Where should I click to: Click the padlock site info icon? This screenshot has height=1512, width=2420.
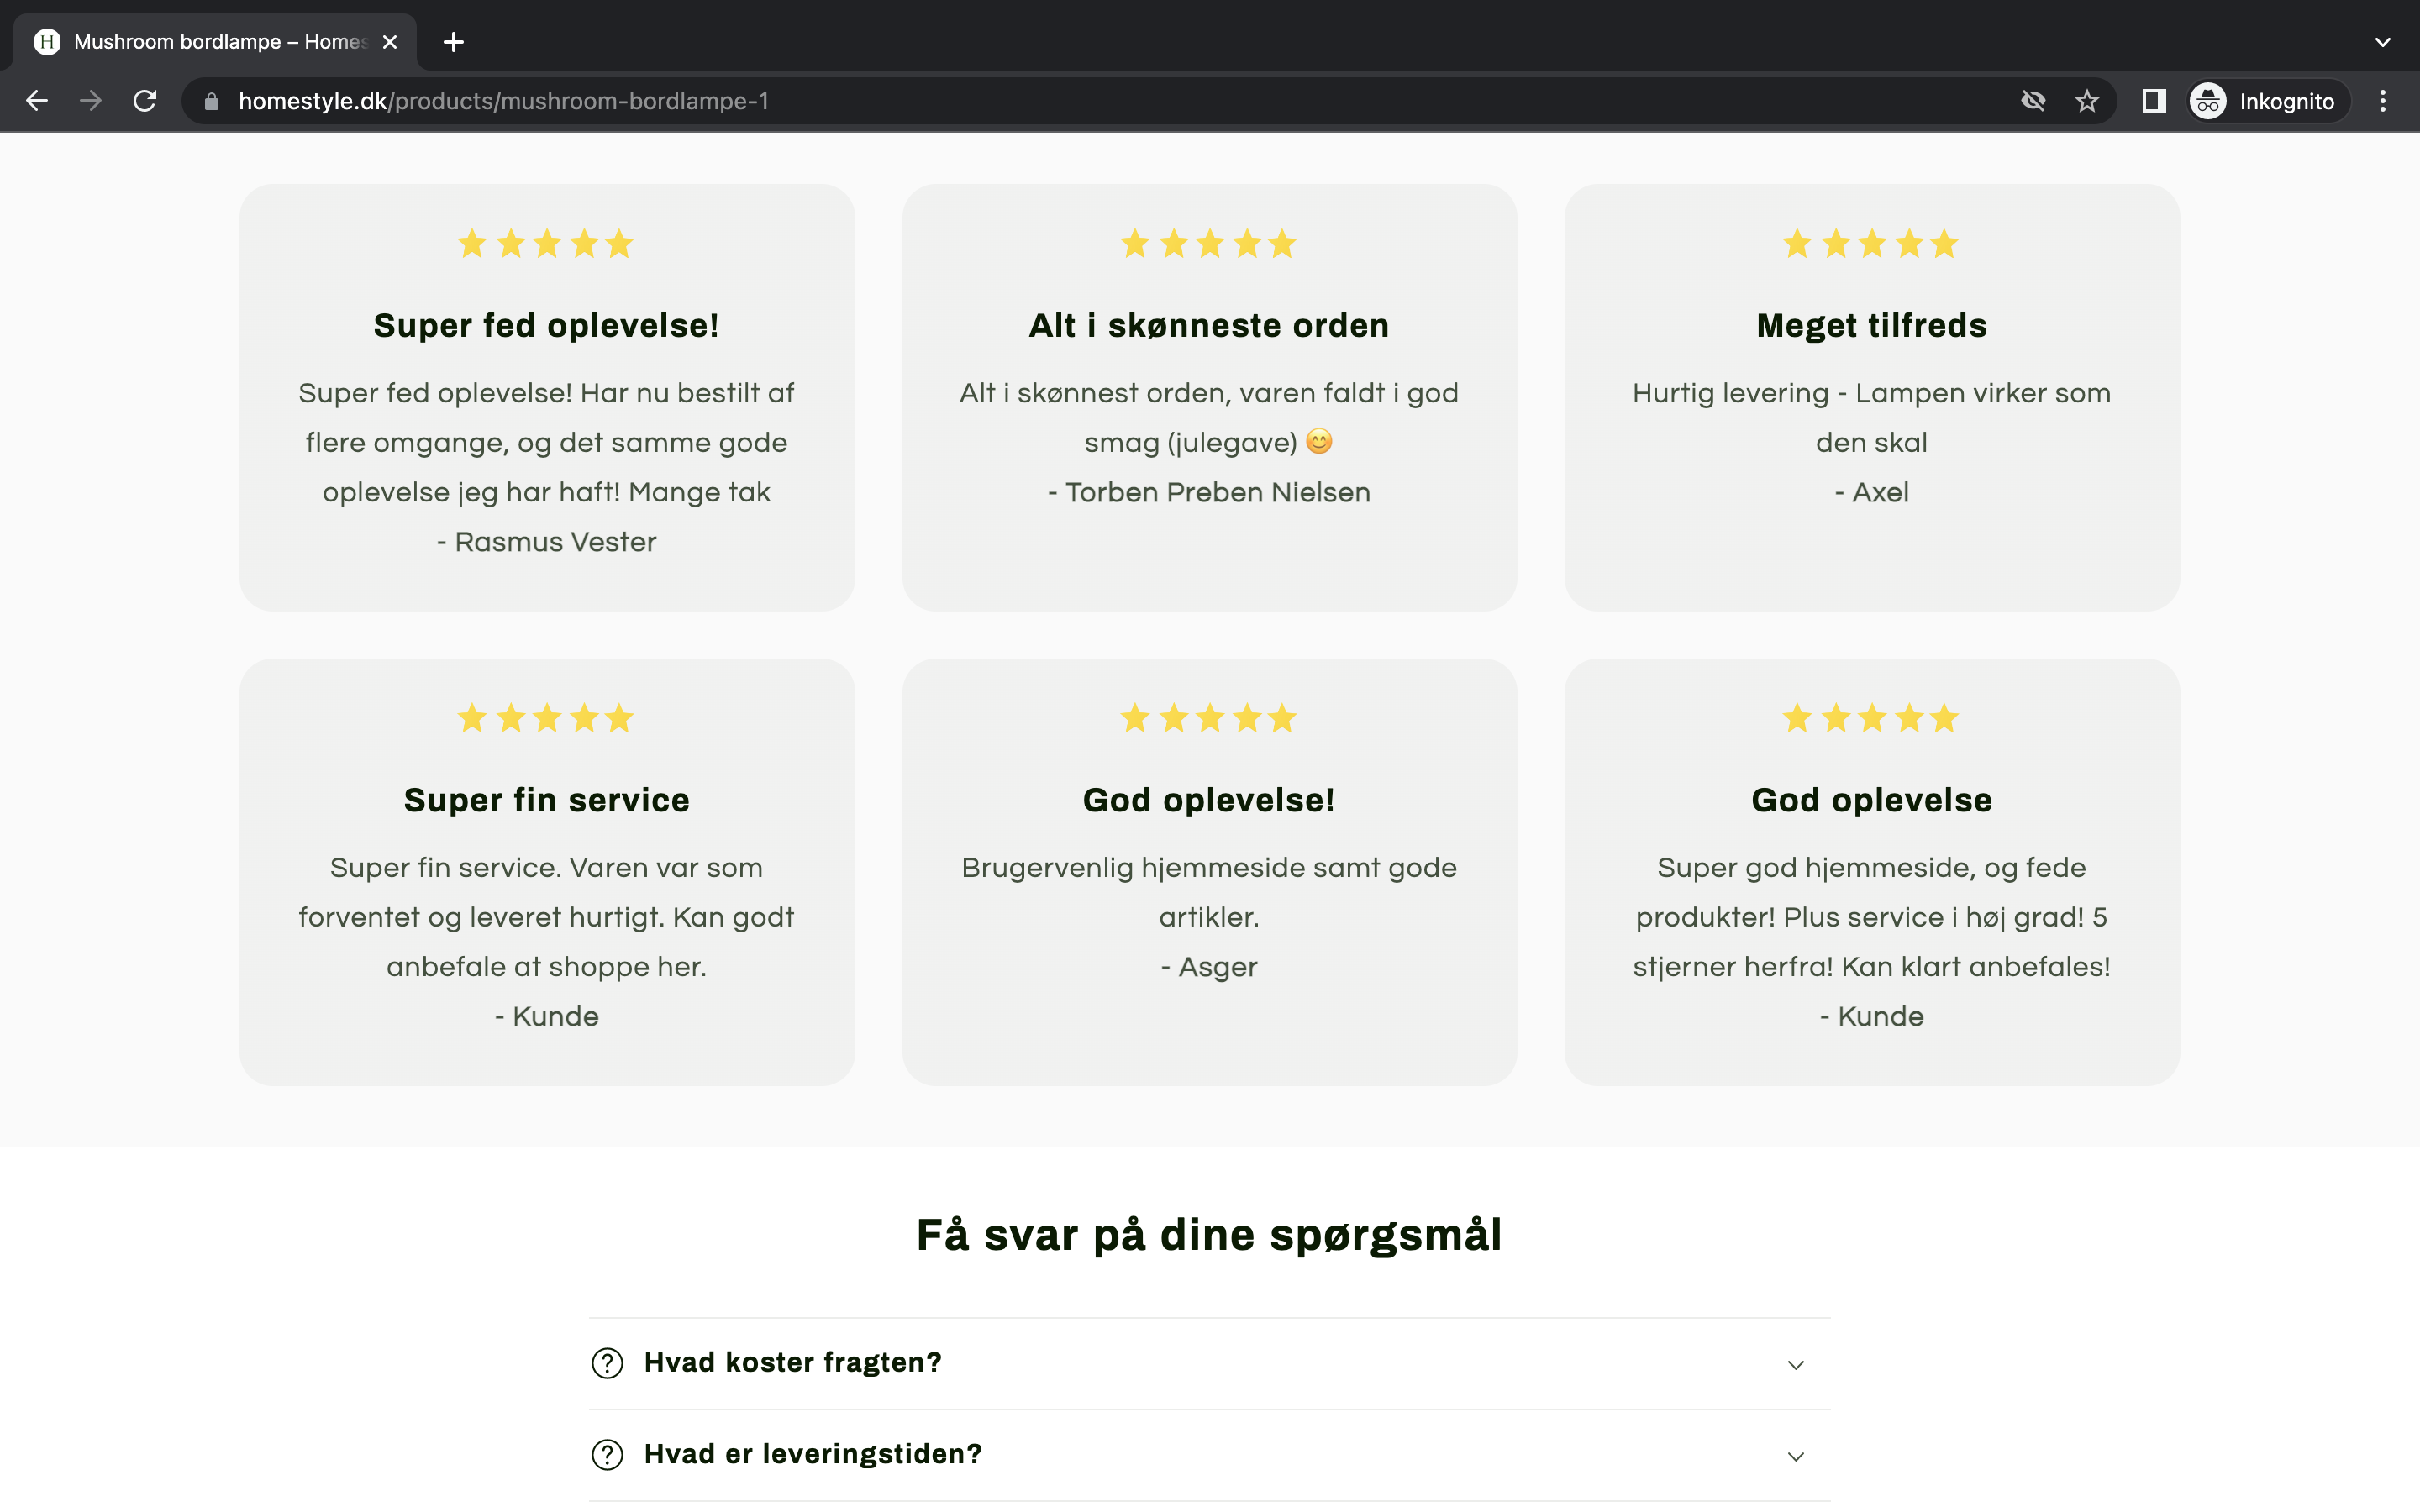[x=211, y=101]
